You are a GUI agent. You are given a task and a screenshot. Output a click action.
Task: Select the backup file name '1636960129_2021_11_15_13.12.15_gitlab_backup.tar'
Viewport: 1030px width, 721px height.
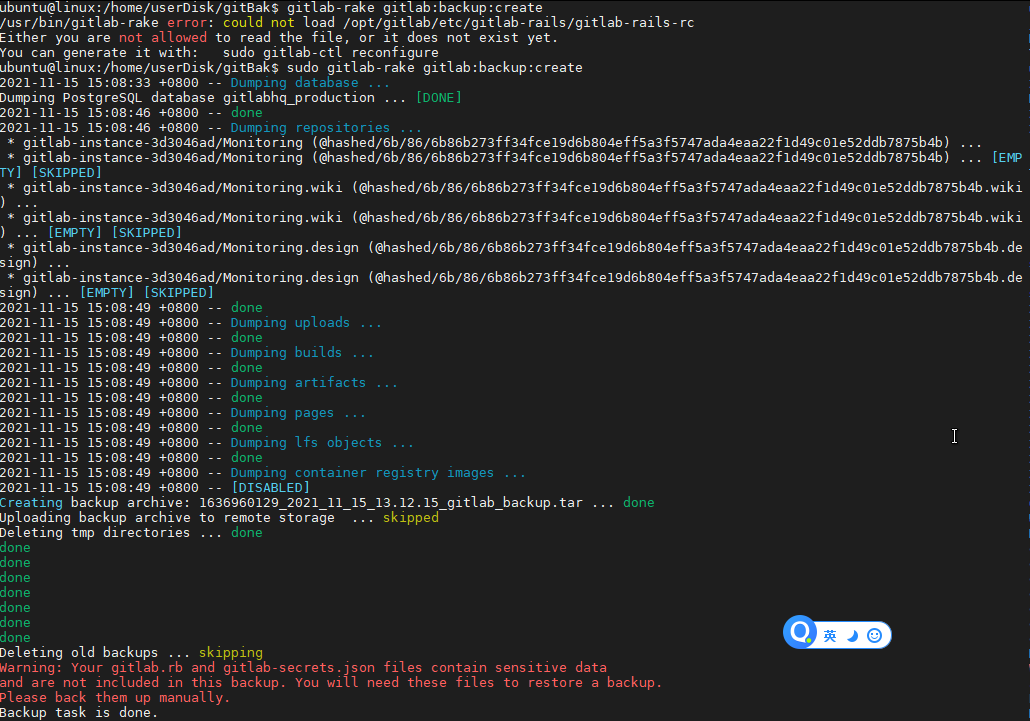pos(390,503)
